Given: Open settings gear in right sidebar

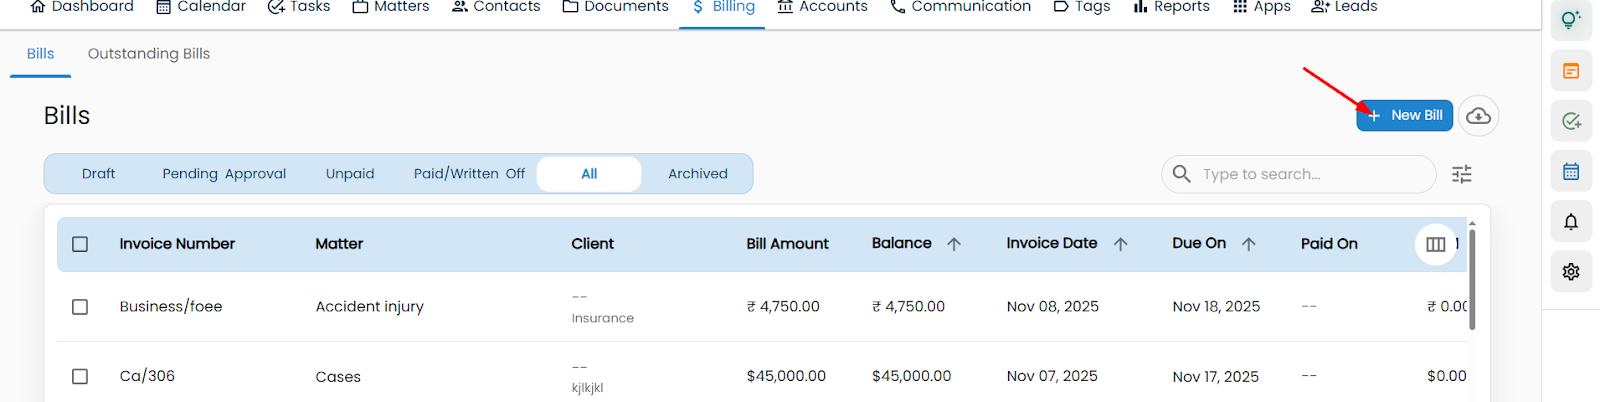Looking at the screenshot, I should tap(1570, 272).
